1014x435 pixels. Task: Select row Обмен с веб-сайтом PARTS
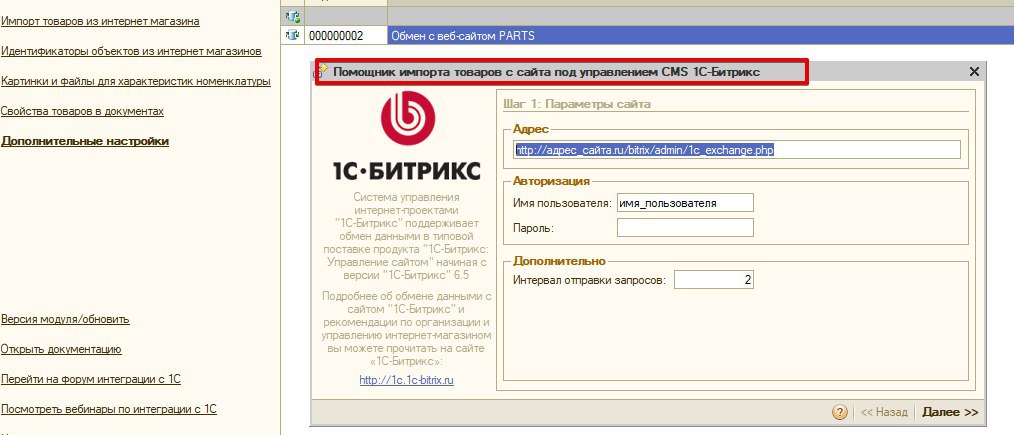tap(700, 36)
